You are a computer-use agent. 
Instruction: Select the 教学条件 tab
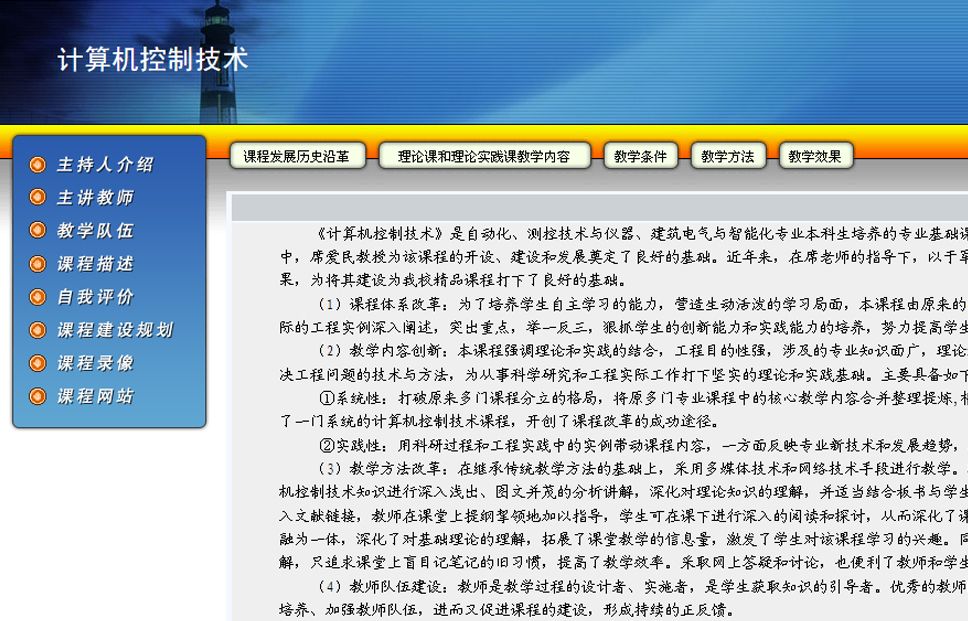(x=640, y=156)
